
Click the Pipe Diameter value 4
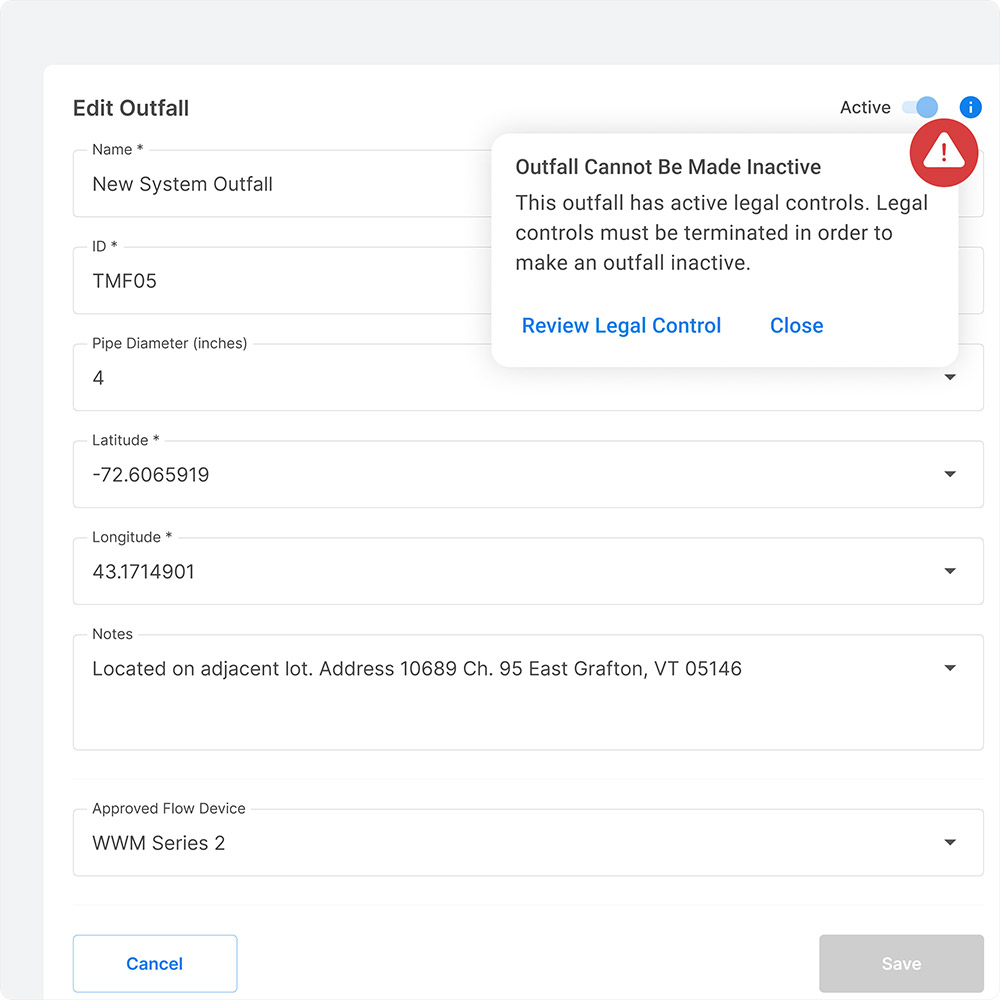tap(98, 378)
